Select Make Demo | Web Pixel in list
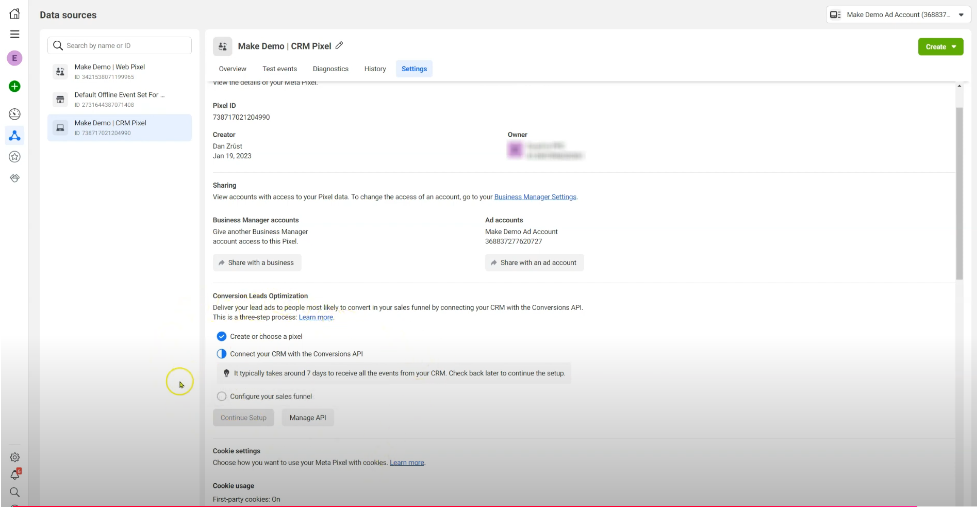The image size is (977, 507). pos(120,72)
